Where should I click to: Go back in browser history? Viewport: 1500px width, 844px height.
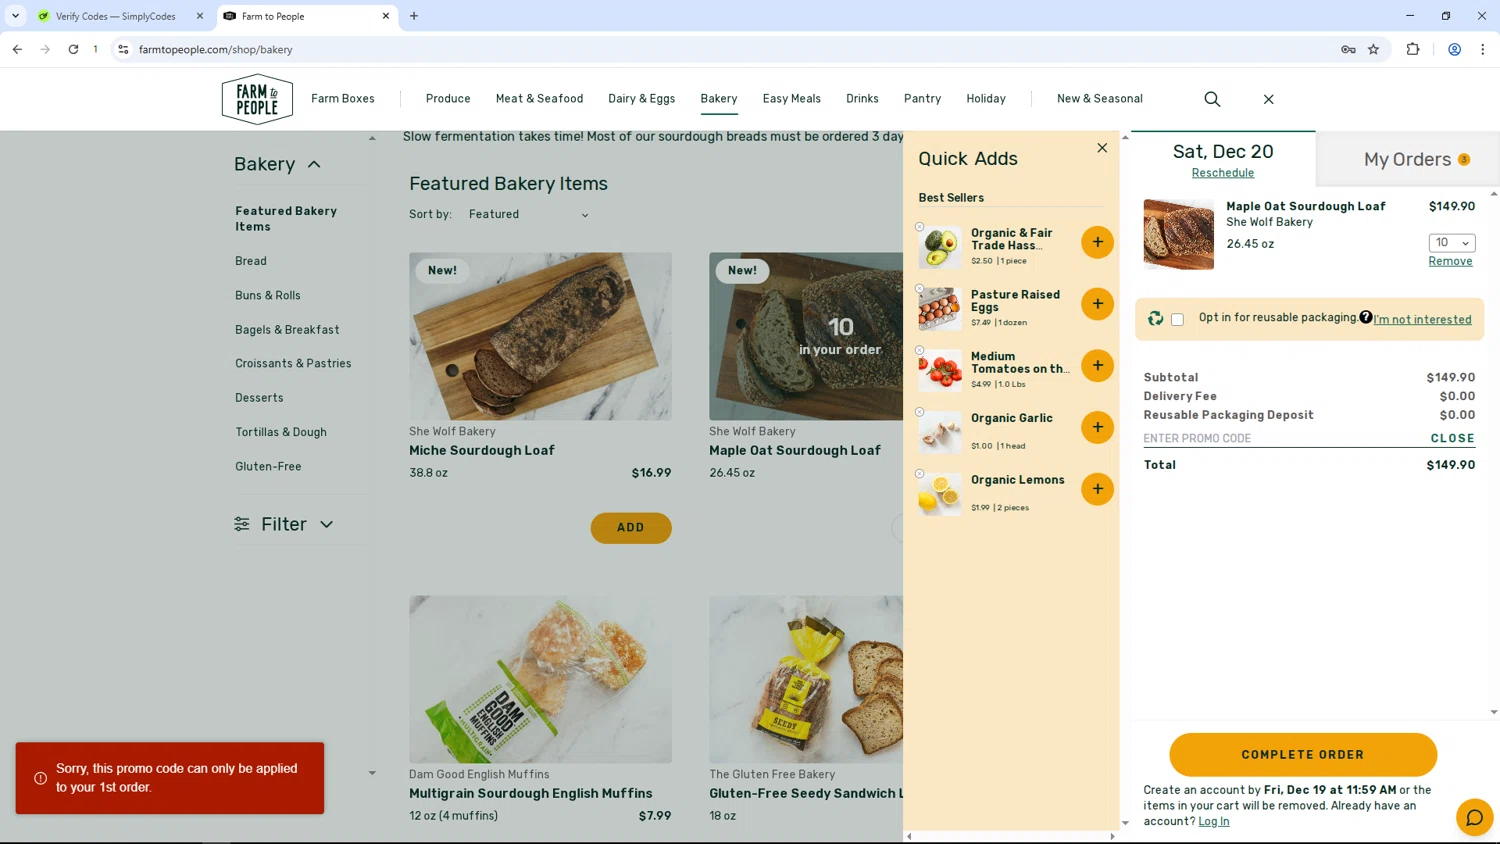[x=17, y=49]
